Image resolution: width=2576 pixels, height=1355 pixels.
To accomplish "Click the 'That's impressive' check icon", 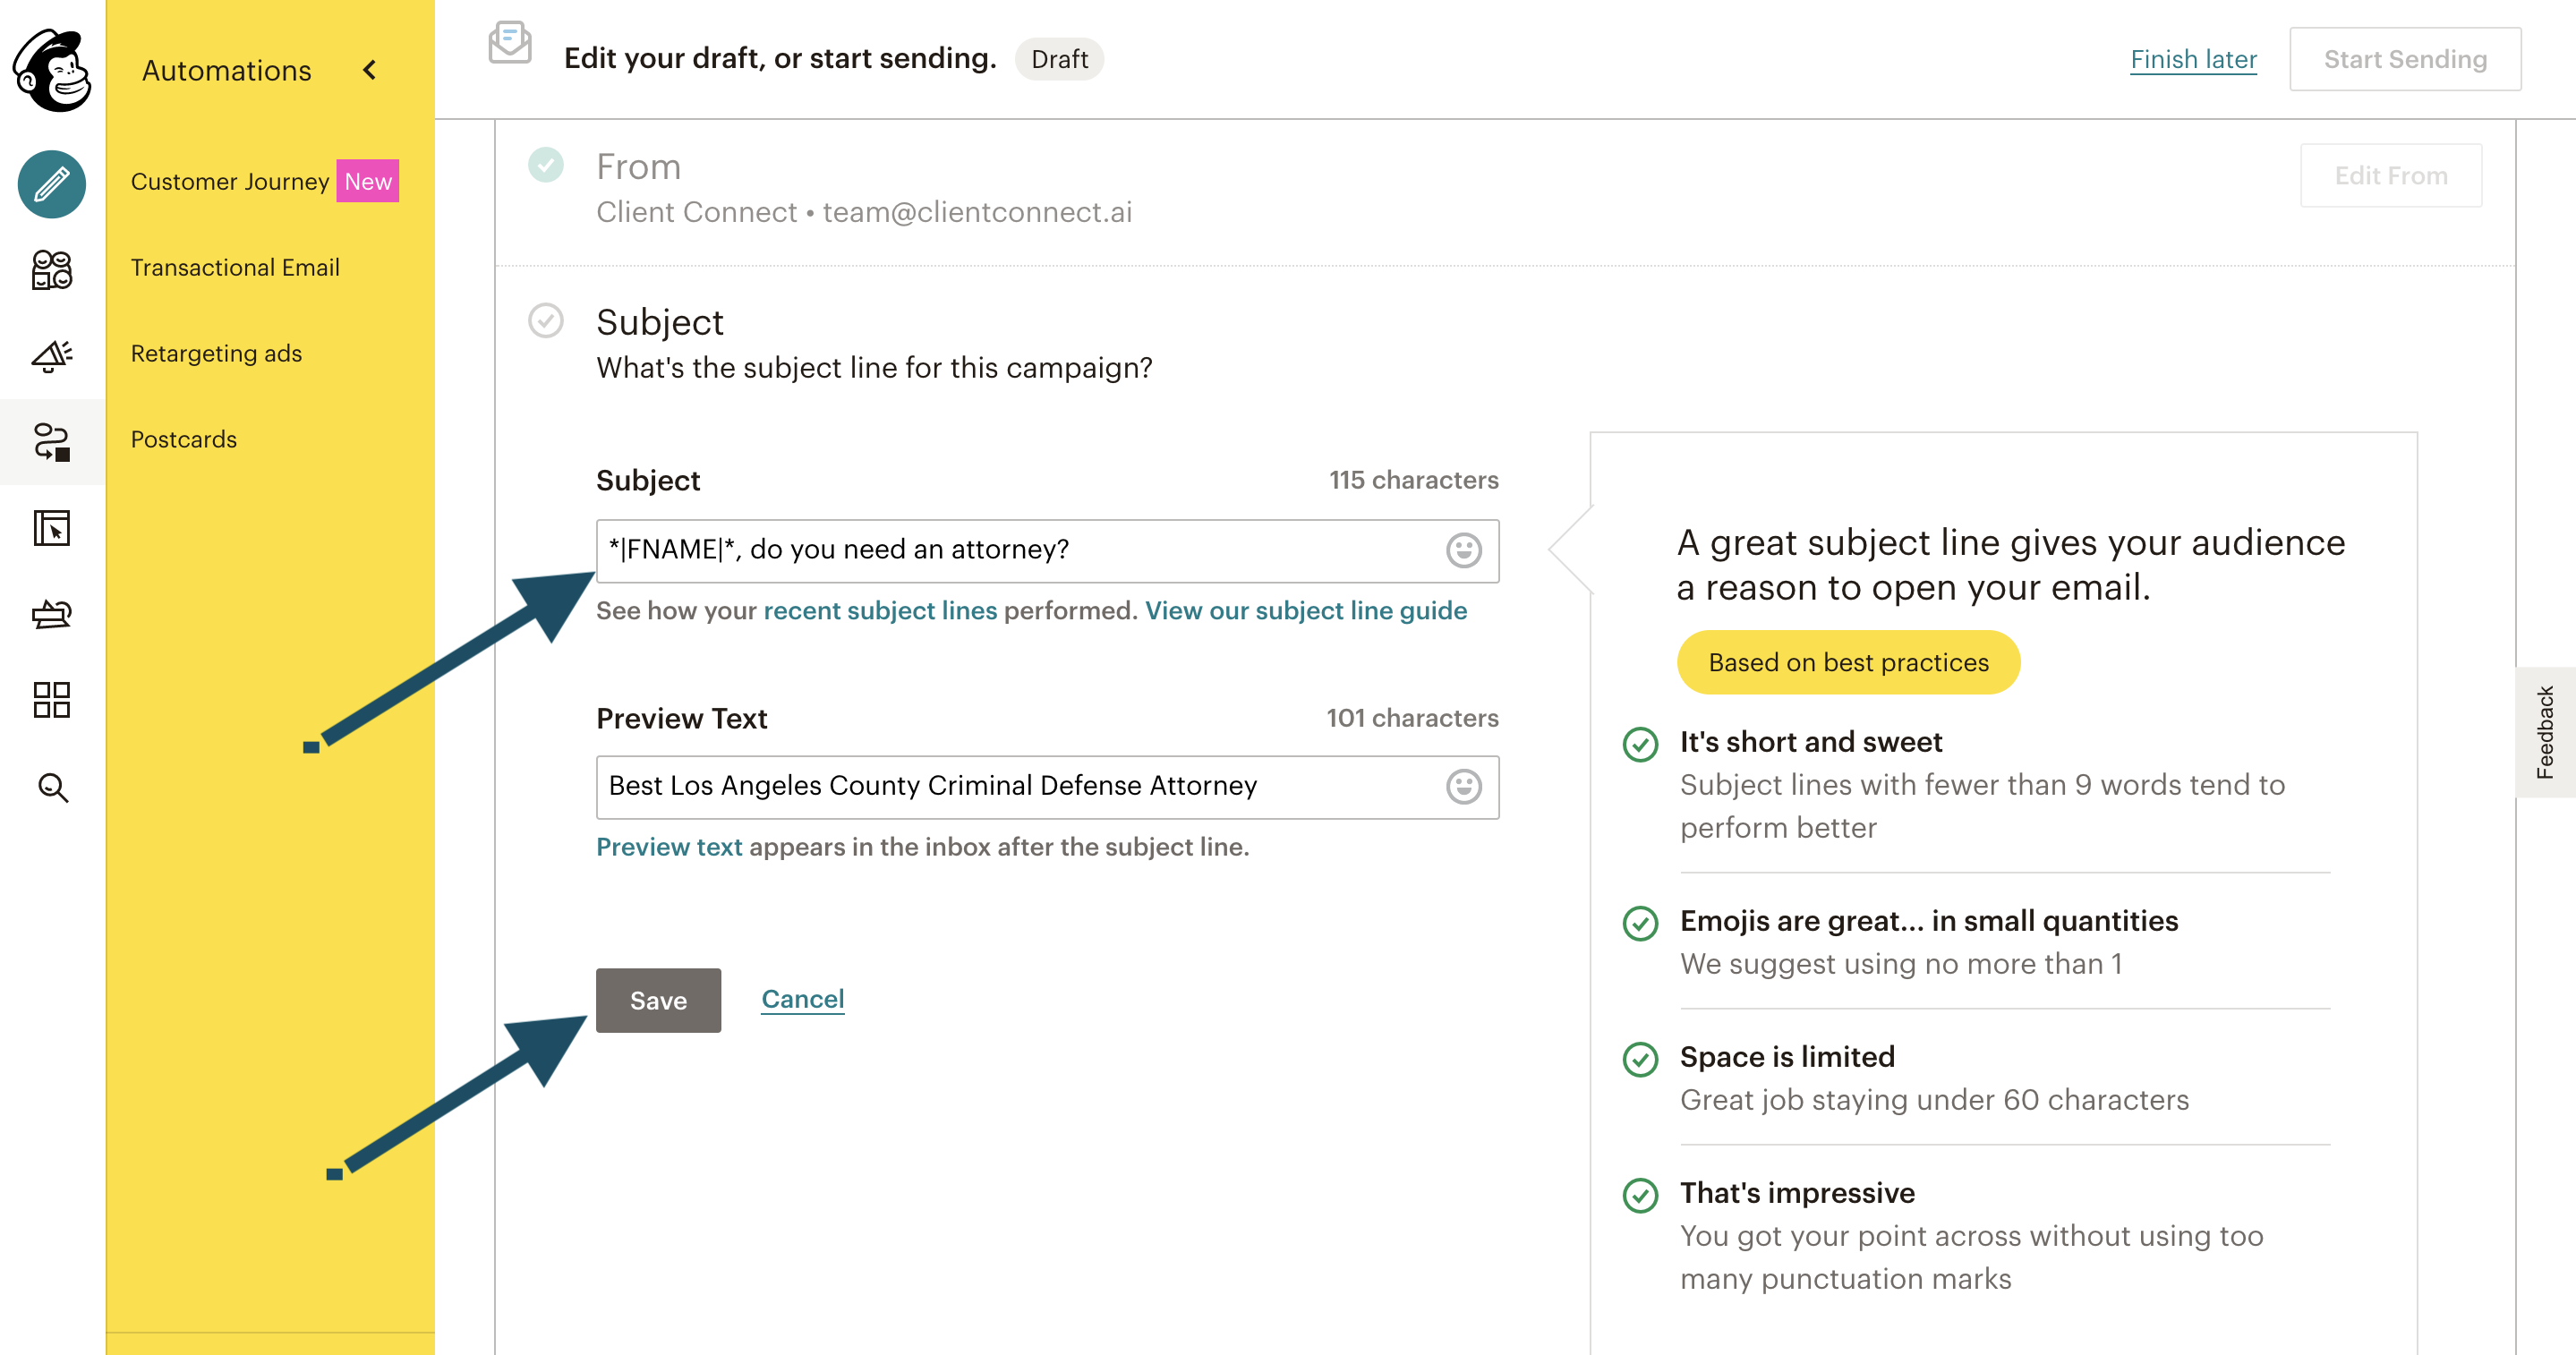I will click(x=1640, y=1195).
